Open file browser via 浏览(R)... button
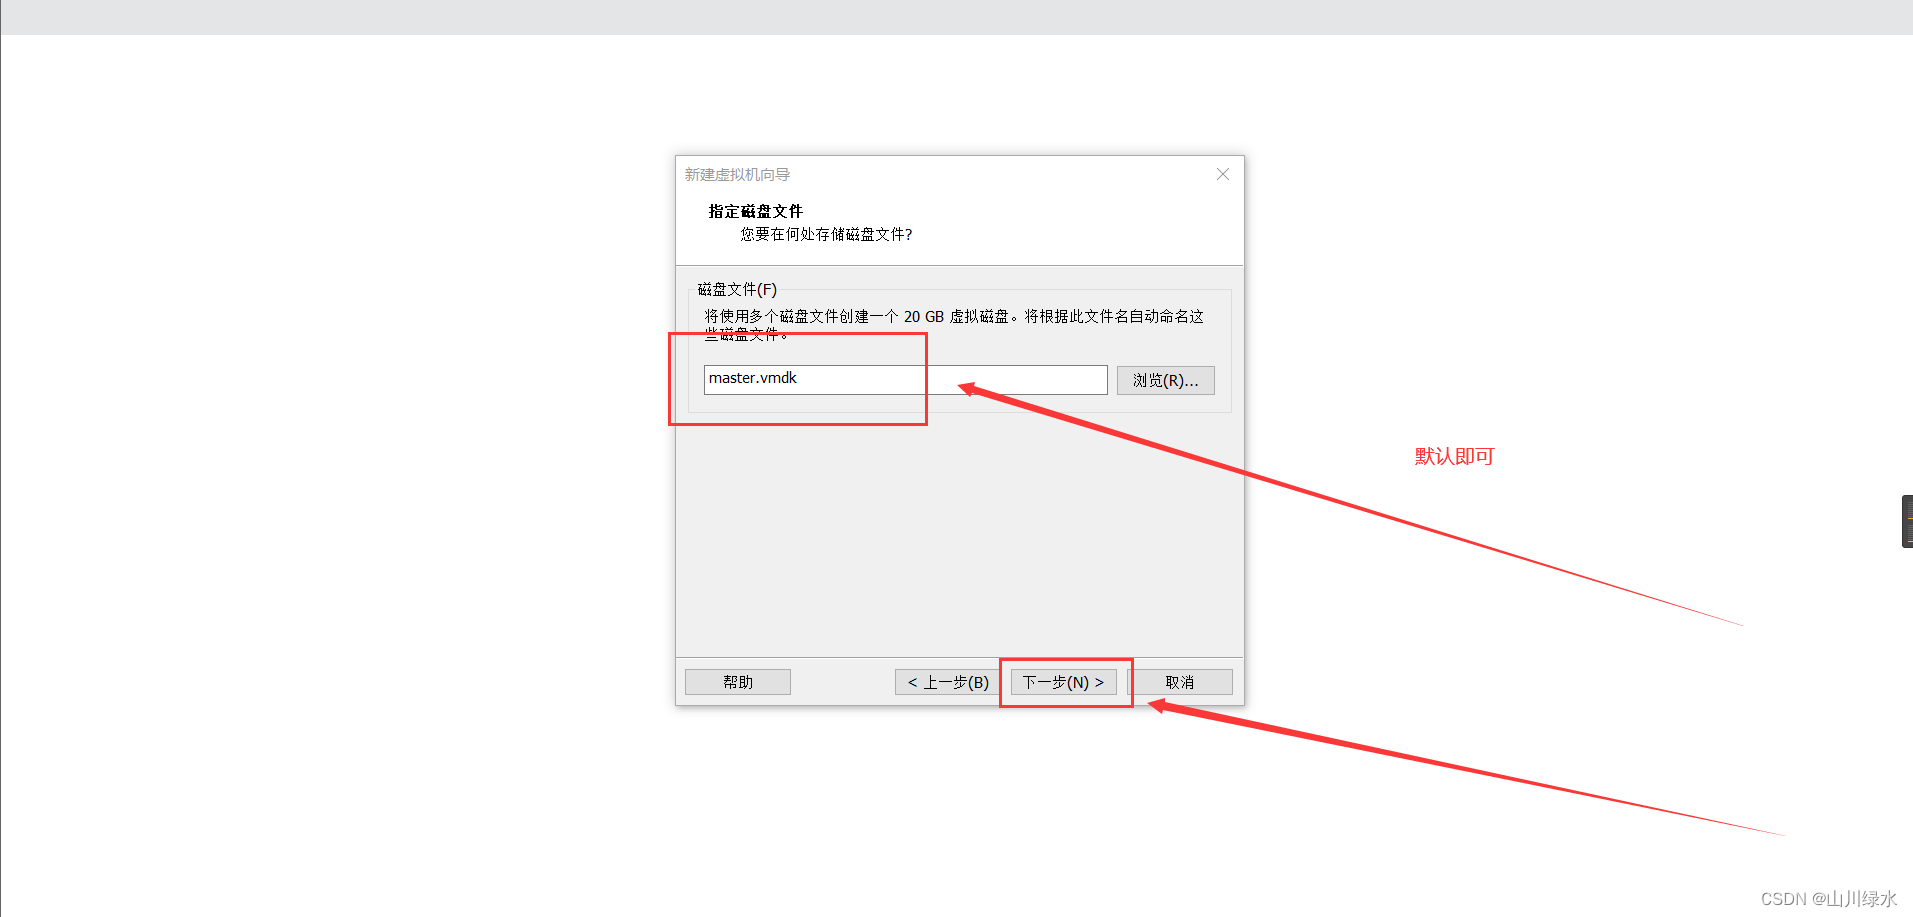1913x917 pixels. tap(1165, 380)
